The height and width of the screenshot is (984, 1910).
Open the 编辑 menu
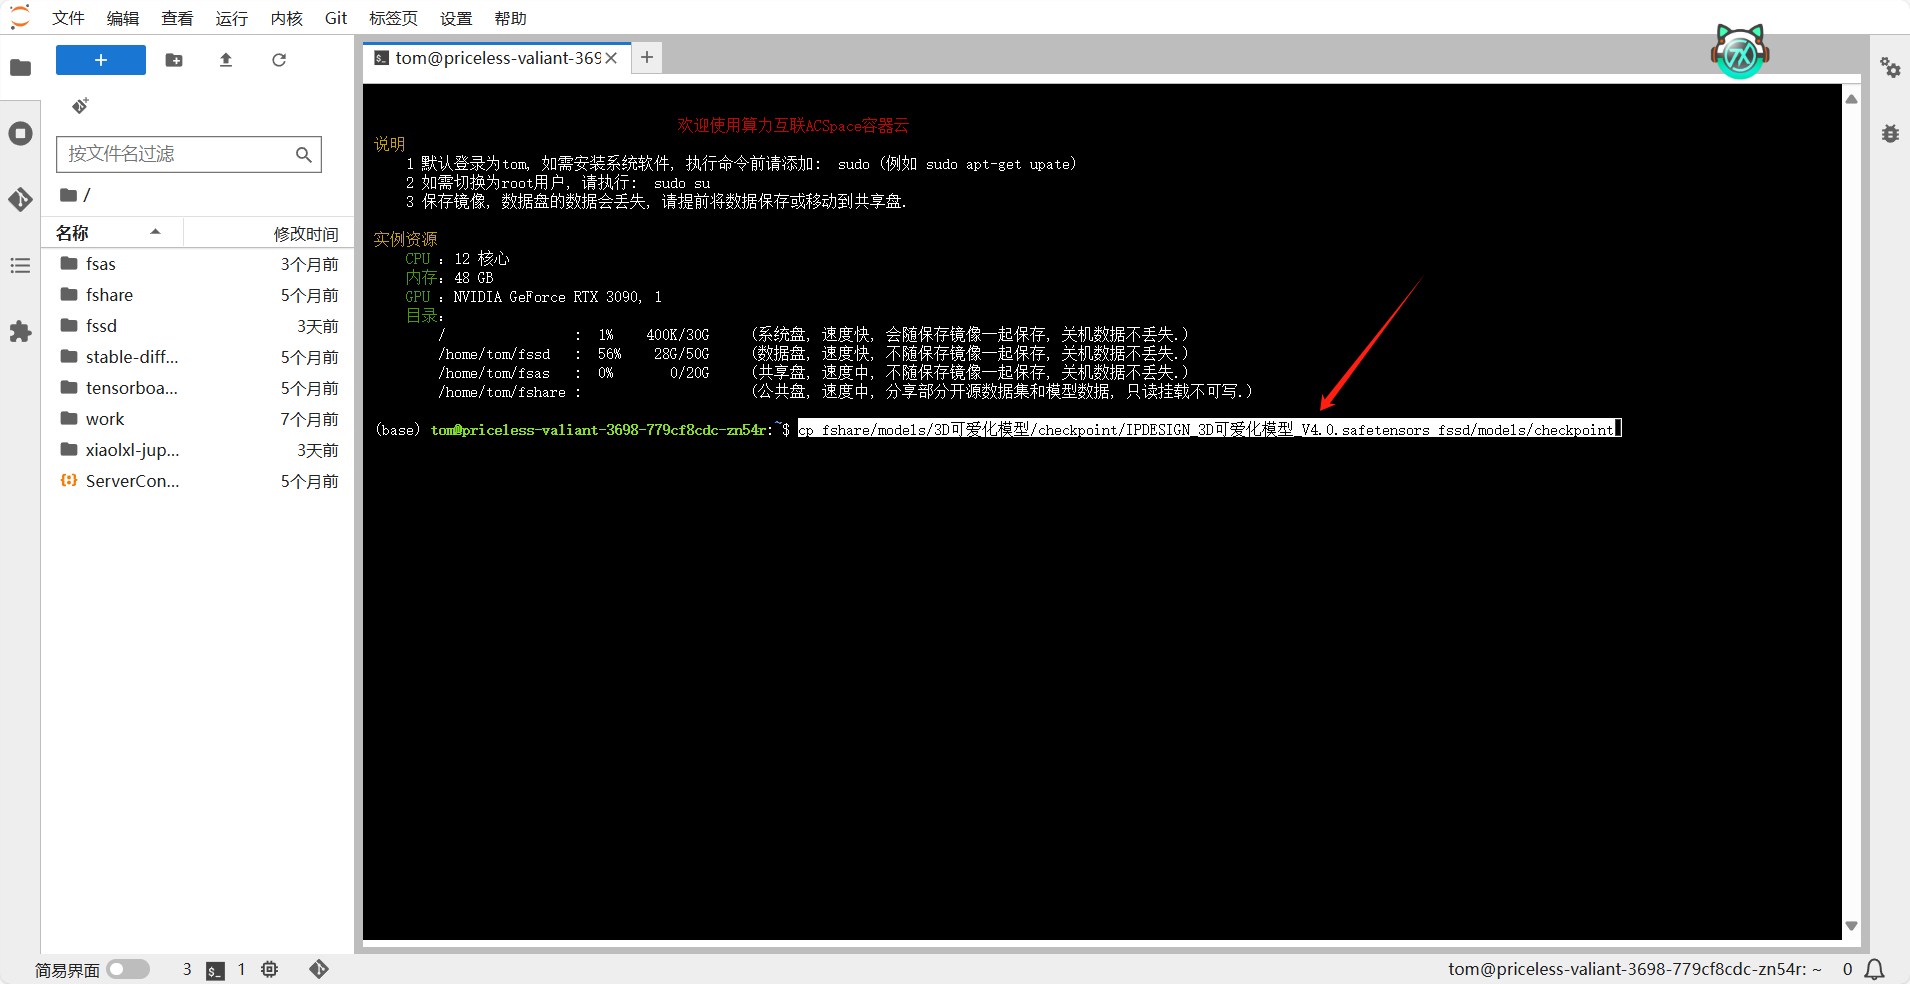(123, 18)
